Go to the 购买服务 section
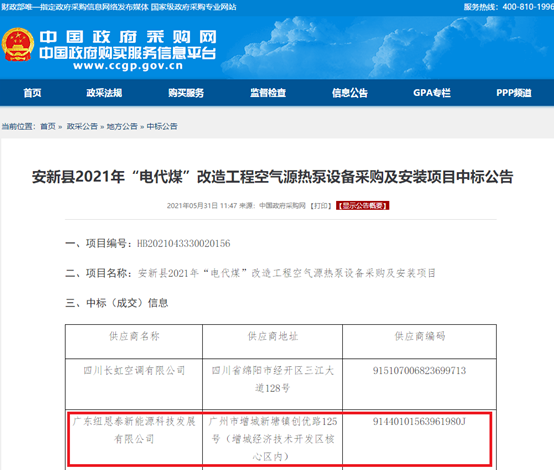 pyautogui.click(x=186, y=93)
